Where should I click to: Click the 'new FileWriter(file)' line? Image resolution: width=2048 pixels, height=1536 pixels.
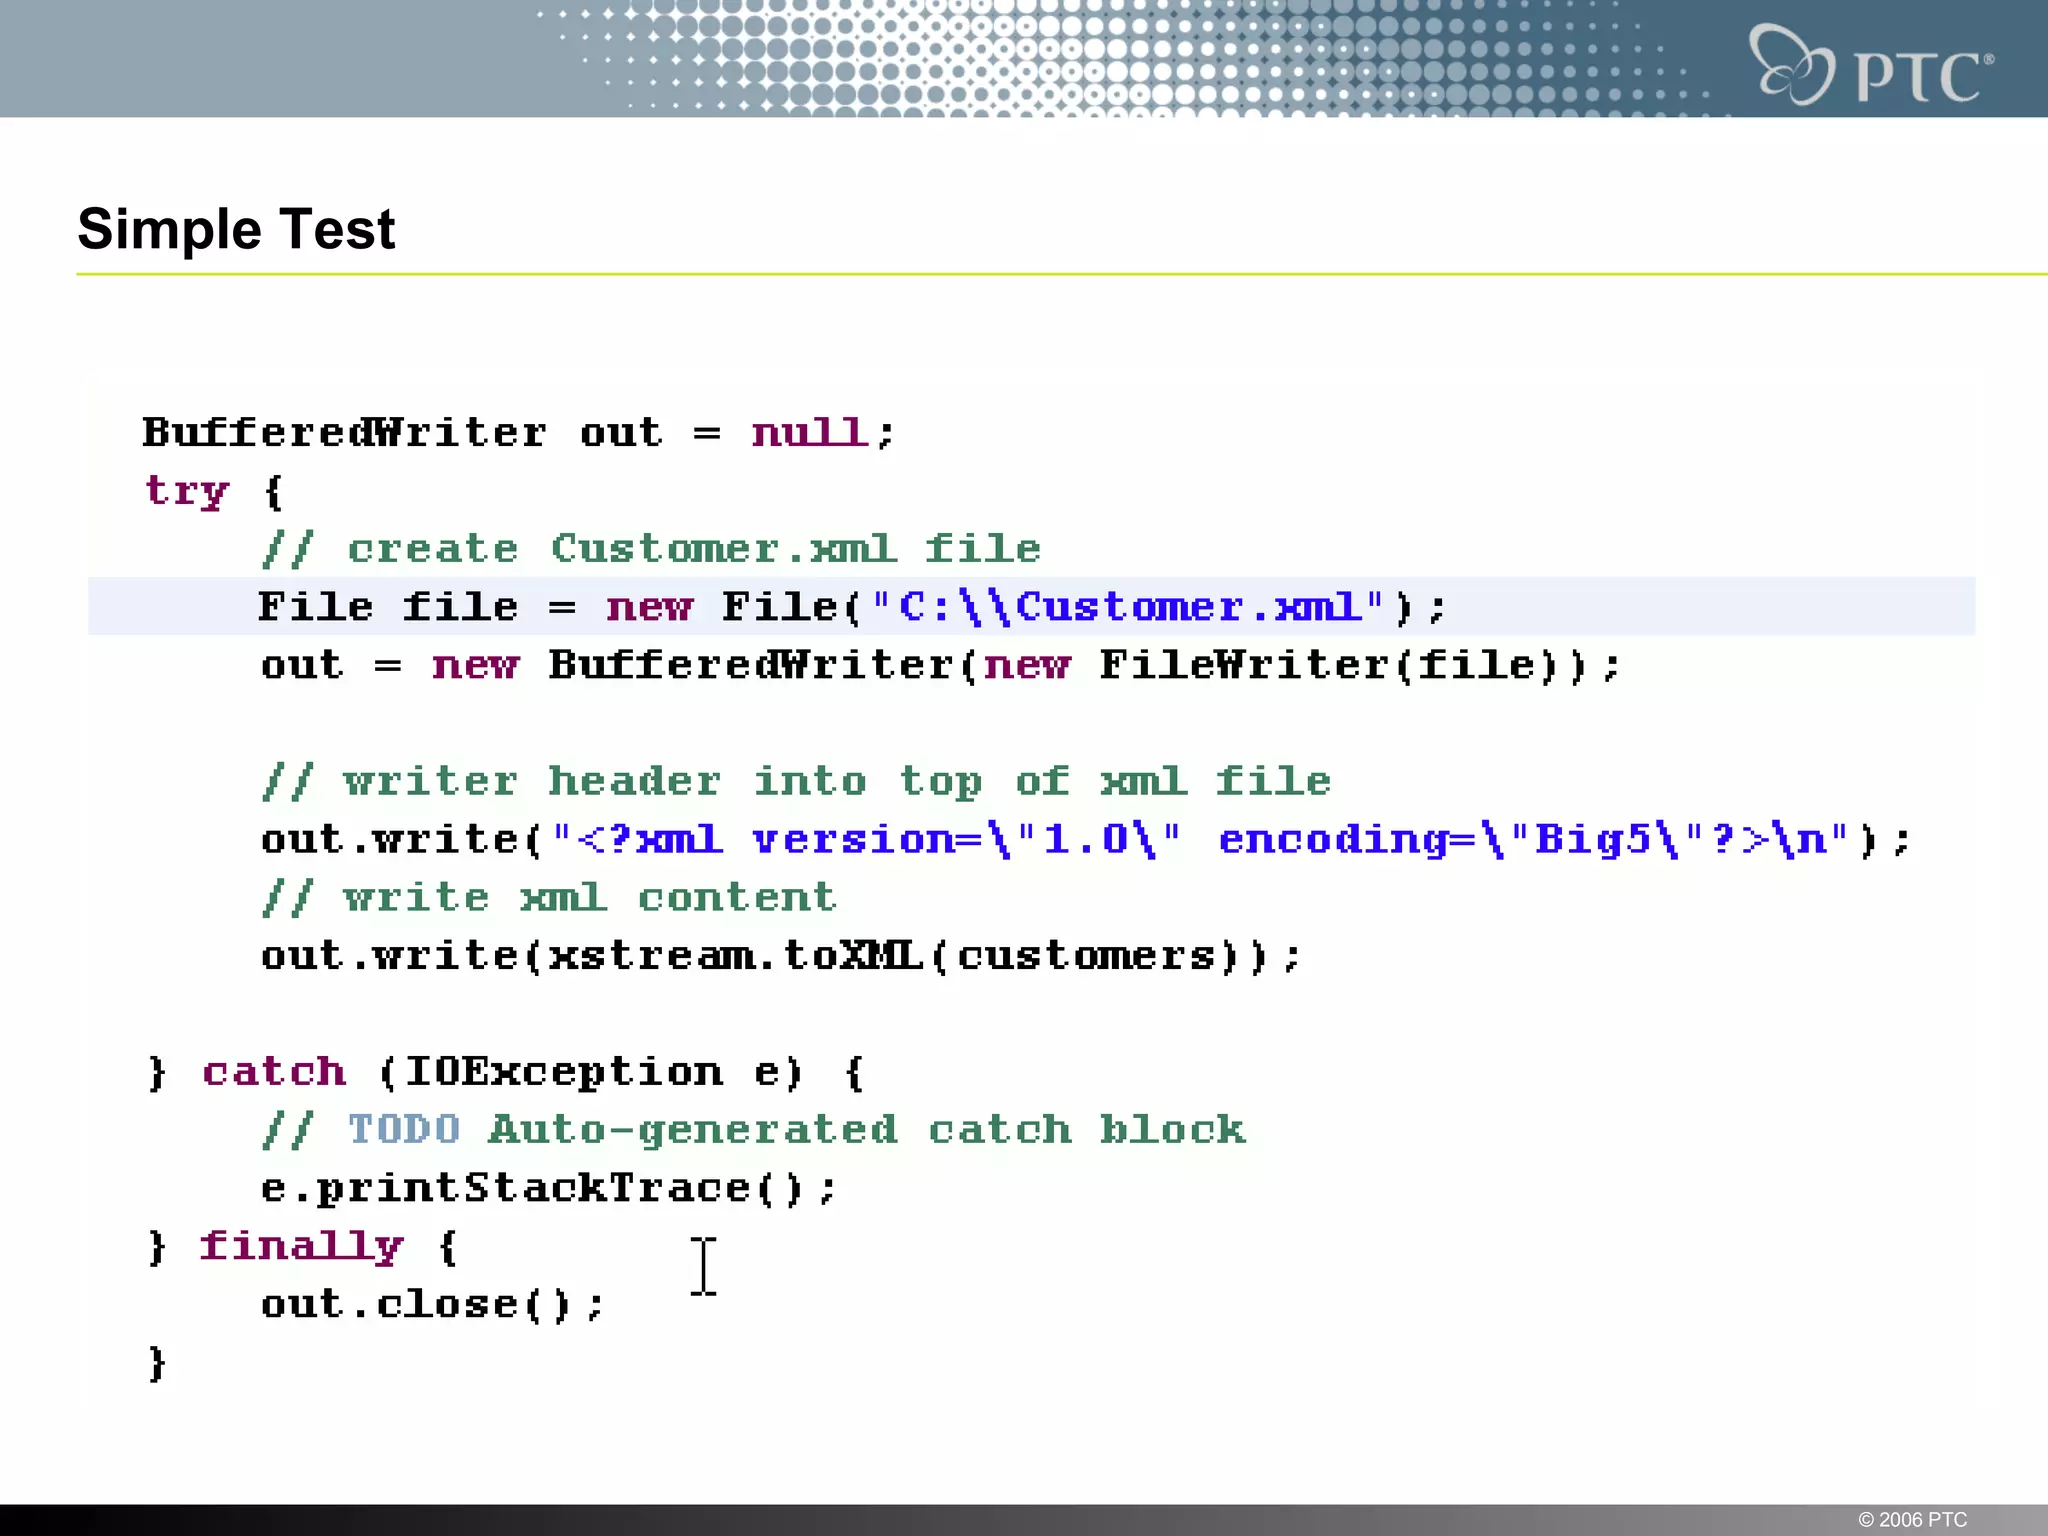(x=940, y=665)
